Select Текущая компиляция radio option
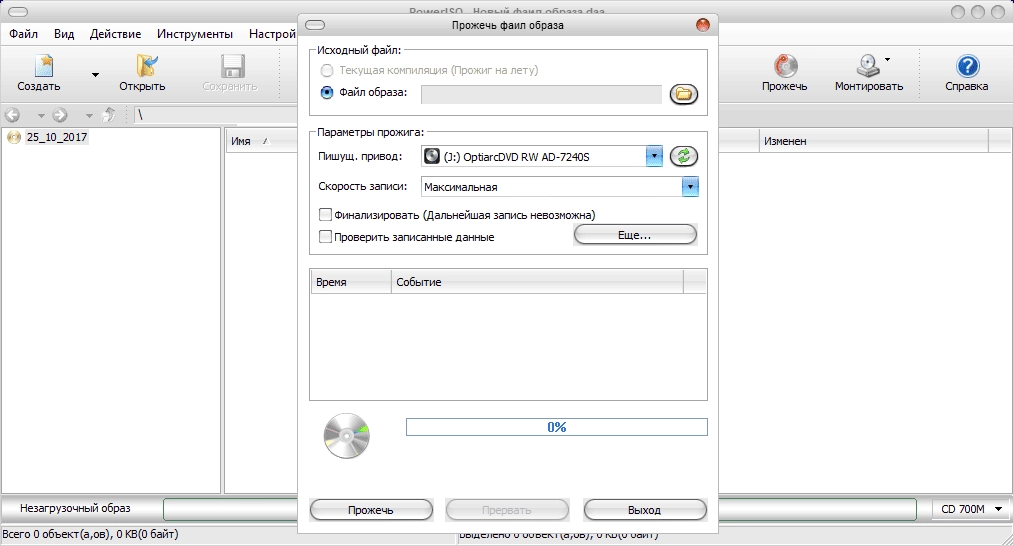This screenshot has width=1014, height=546. click(327, 71)
